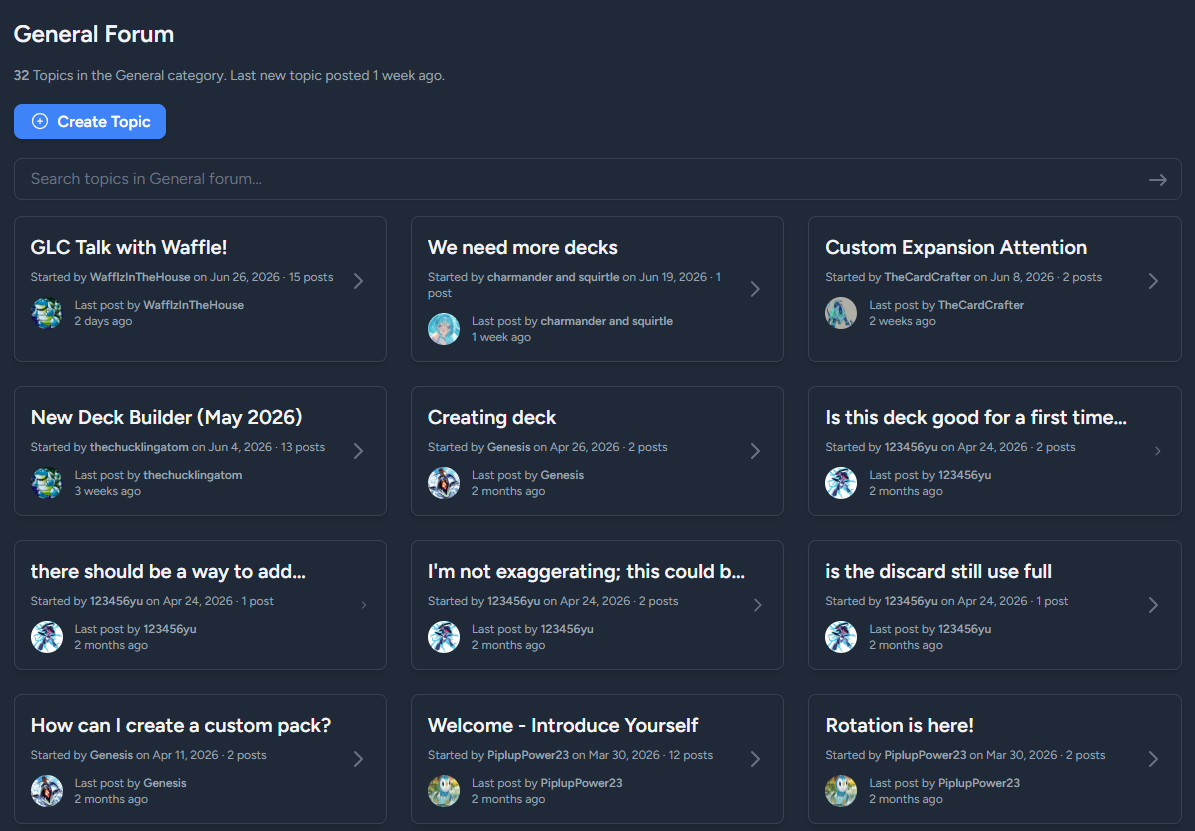Click chevron on Welcome - Introduce Yourself card

click(755, 759)
